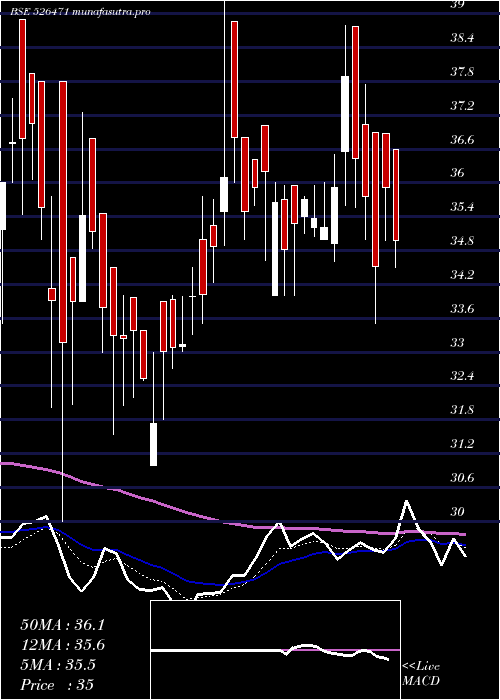Click the last red candle on the right
The height and width of the screenshot is (700, 500).
396,195
